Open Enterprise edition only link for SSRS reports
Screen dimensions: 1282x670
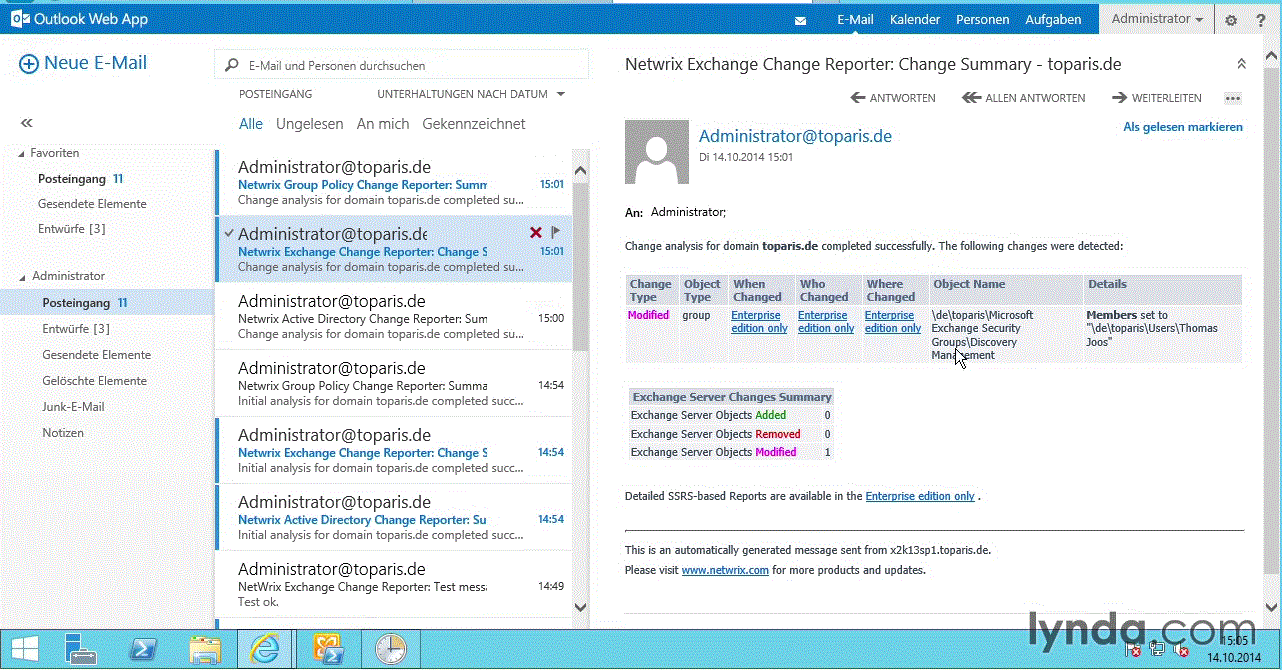point(920,496)
